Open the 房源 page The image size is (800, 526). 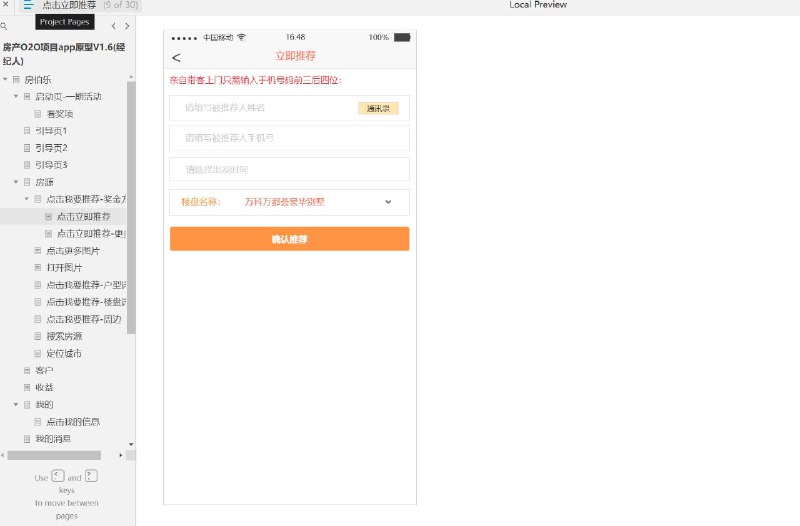[x=44, y=182]
